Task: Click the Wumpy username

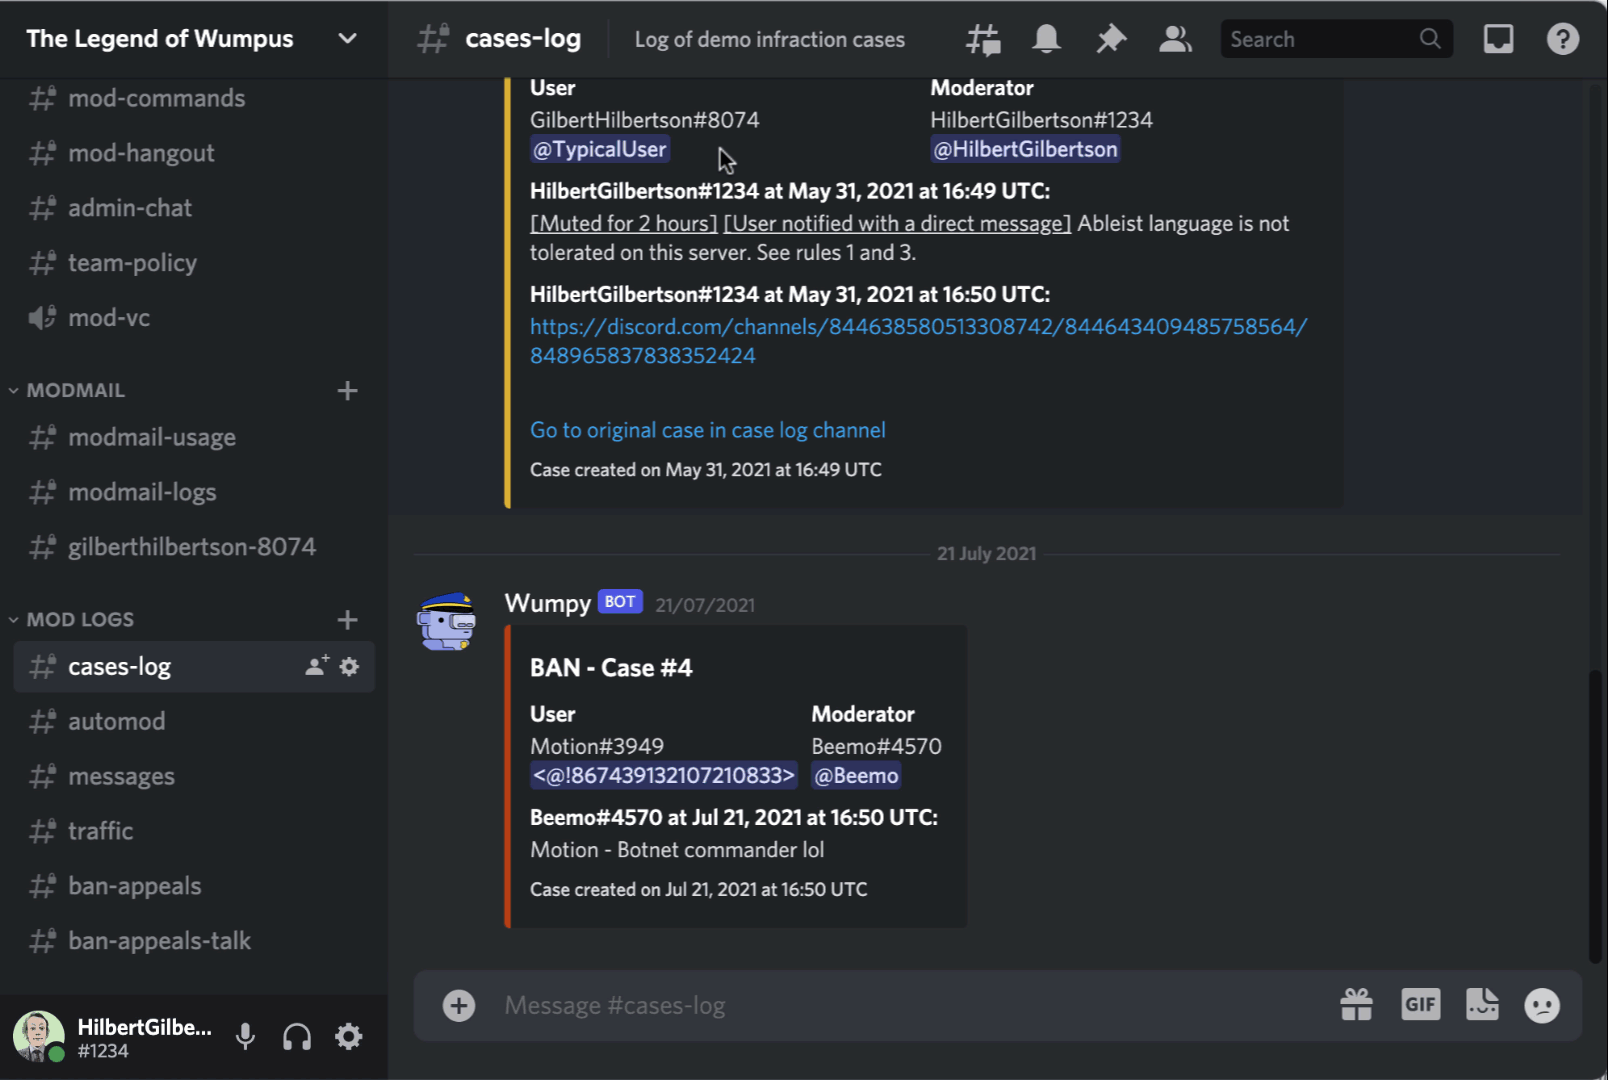Action: tap(548, 603)
